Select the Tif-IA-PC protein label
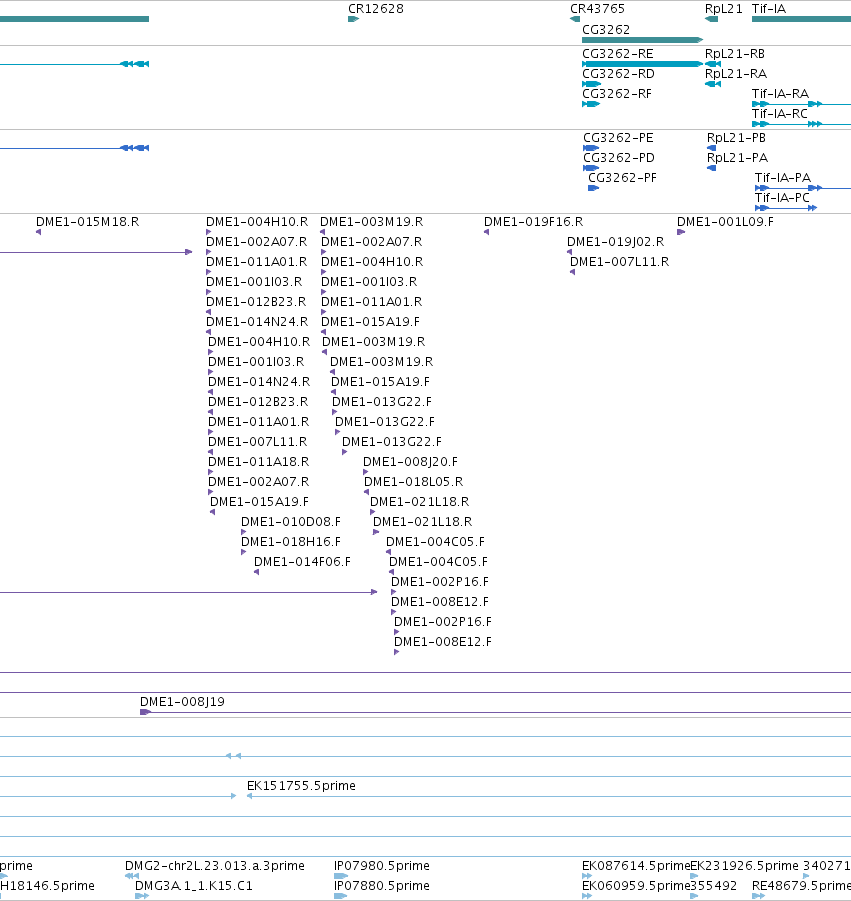Image resolution: width=851 pixels, height=901 pixels. point(782,198)
